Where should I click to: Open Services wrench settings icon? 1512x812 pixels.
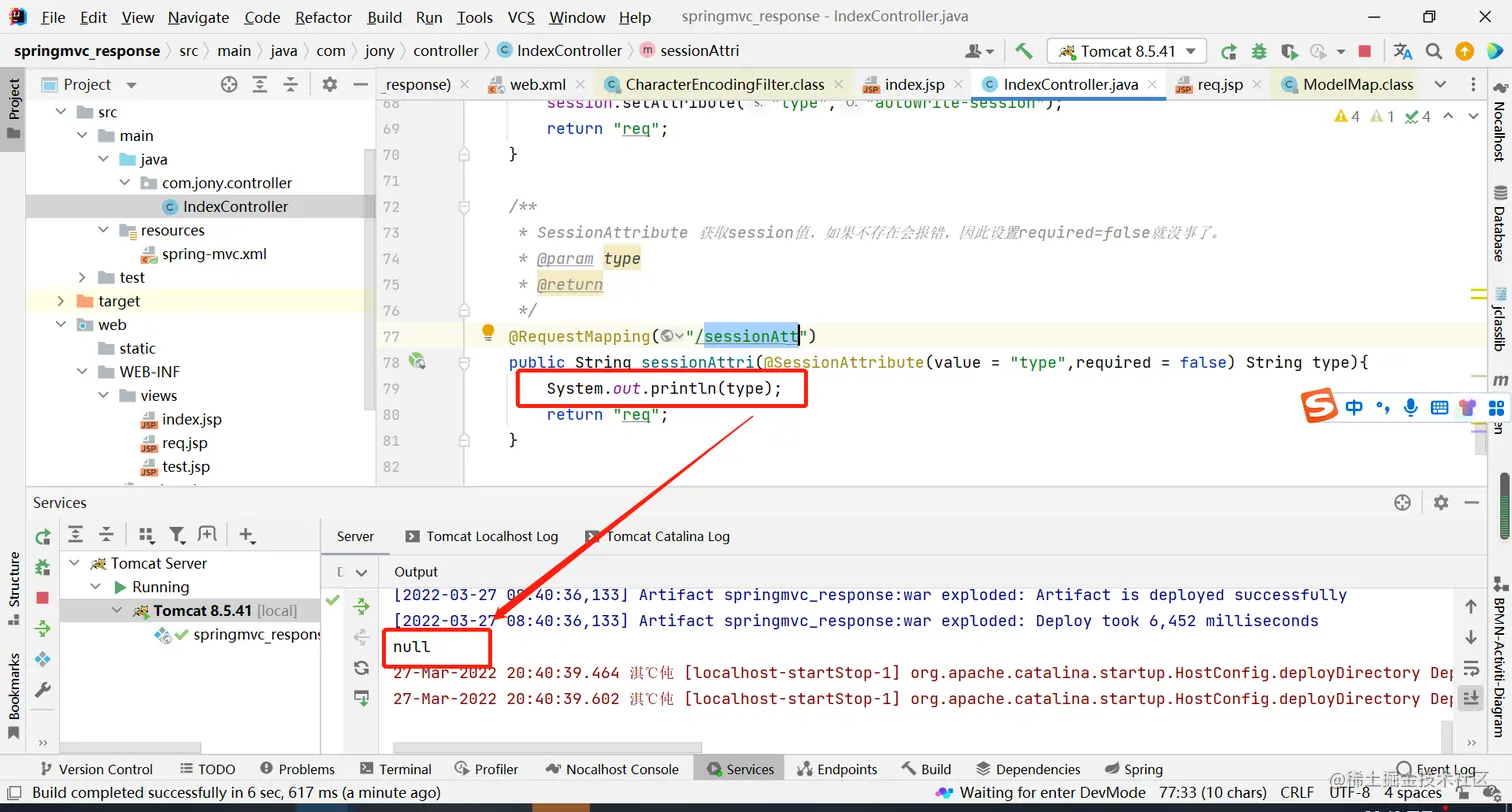click(x=42, y=690)
